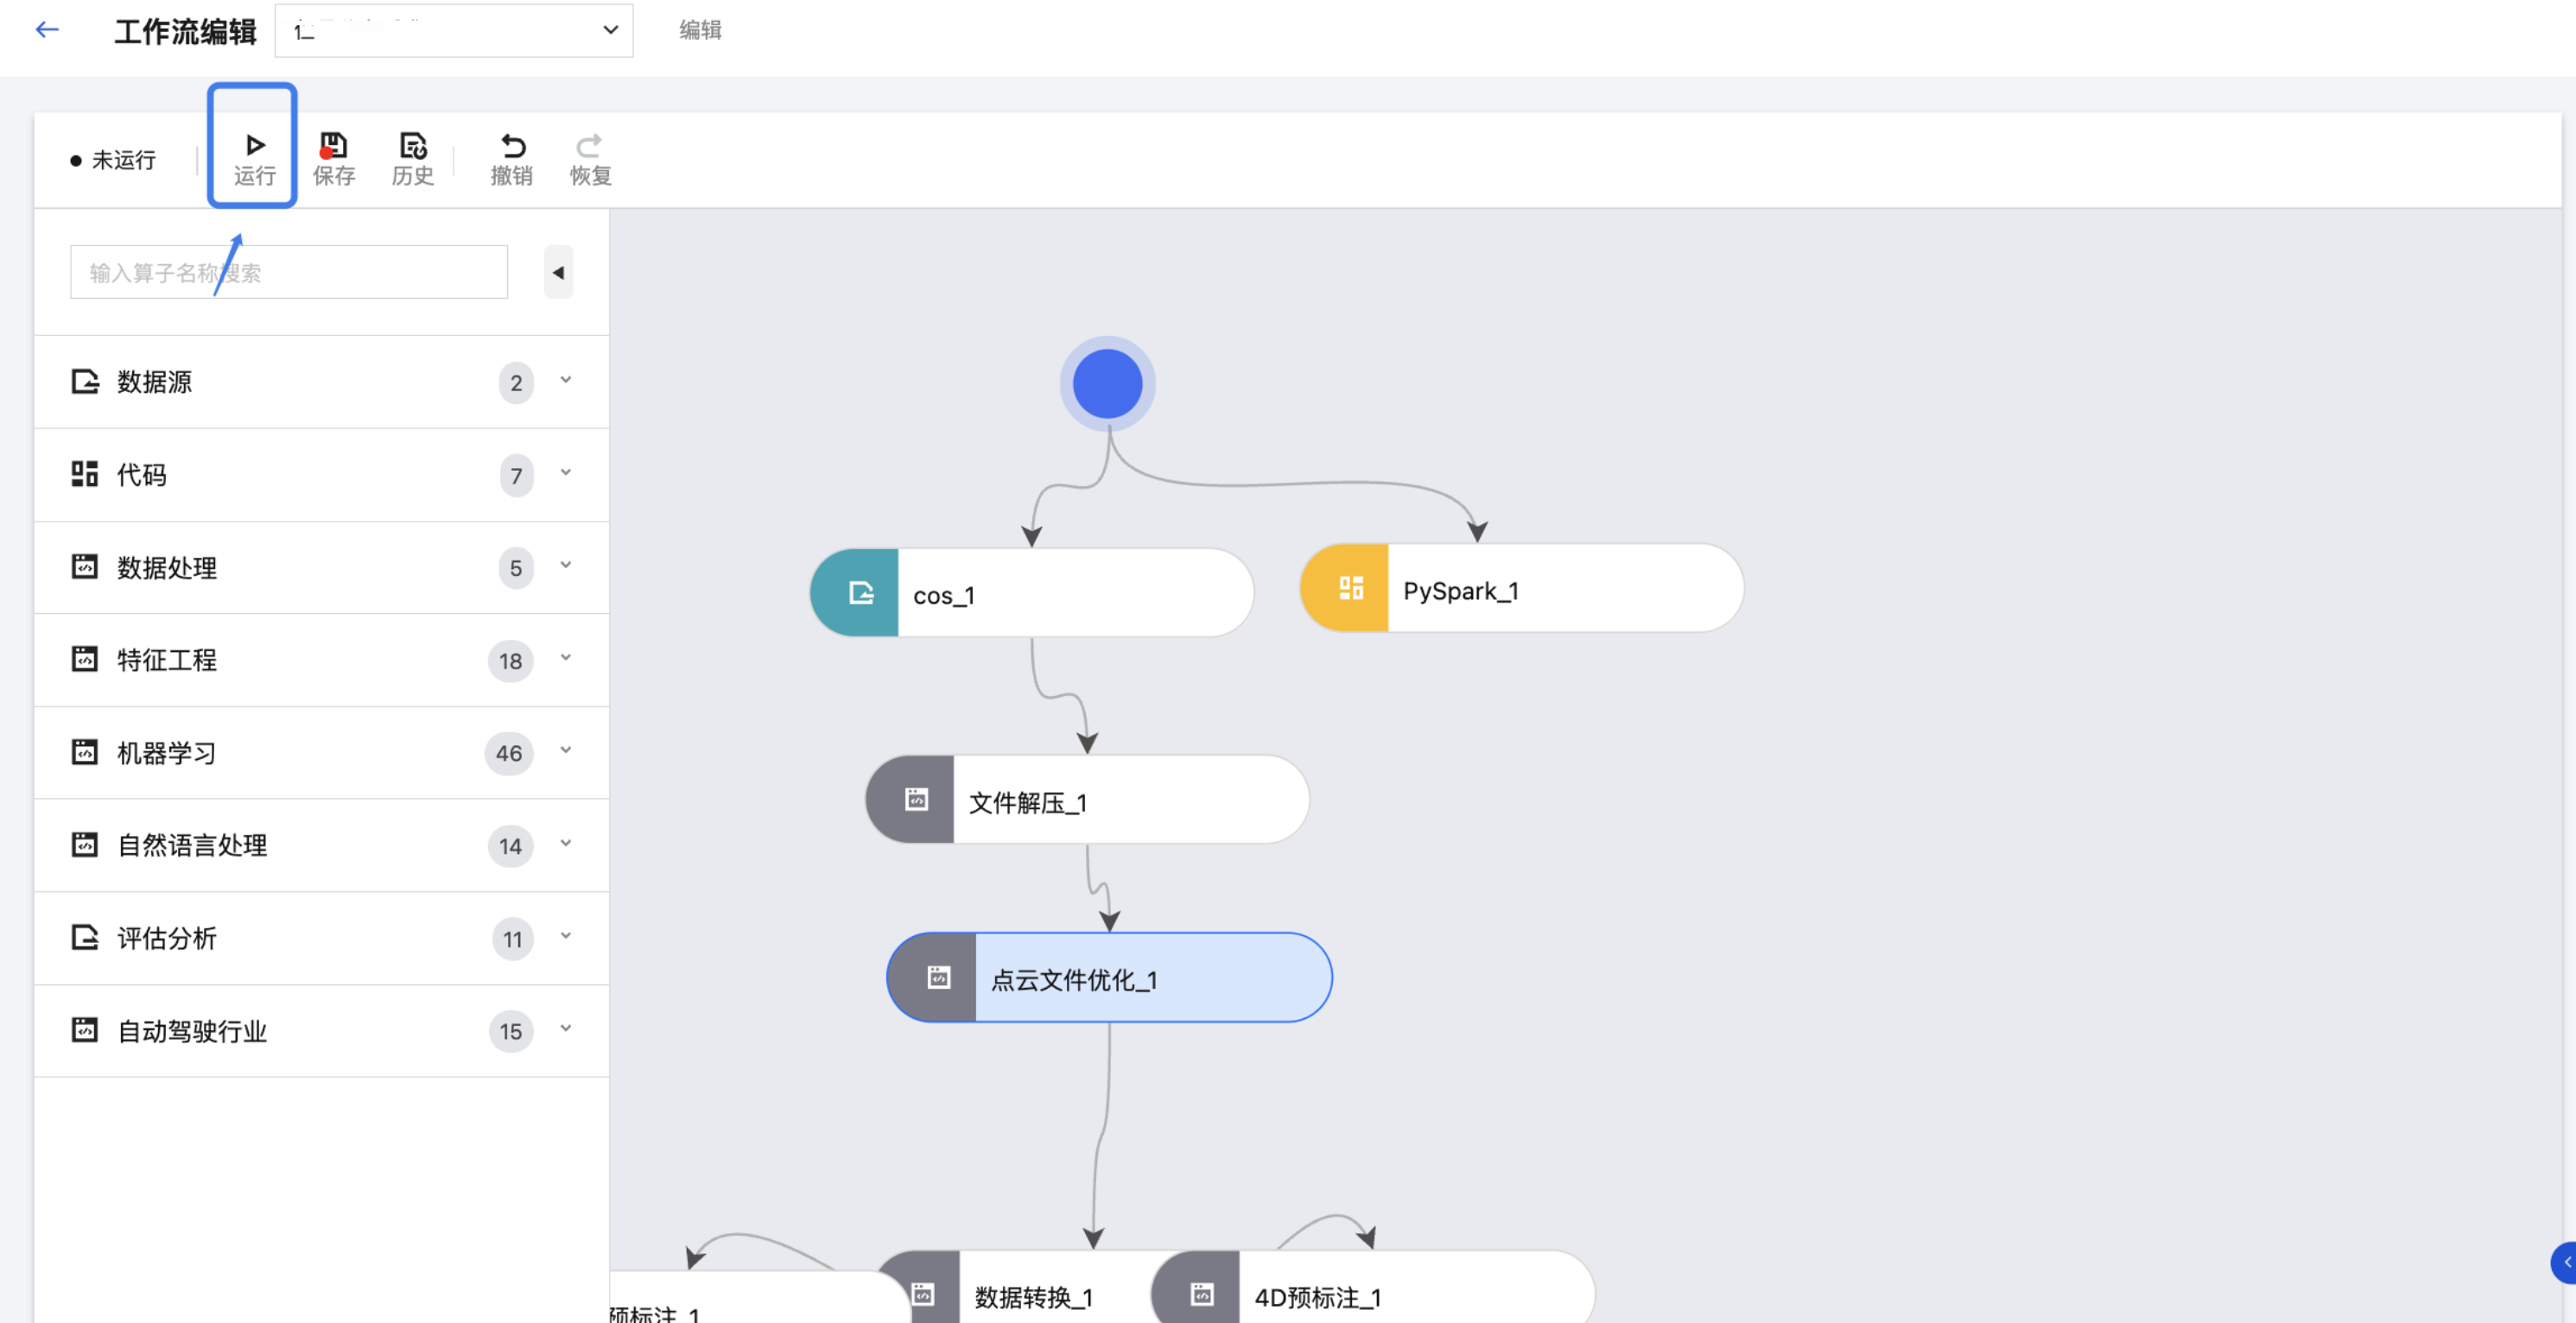The width and height of the screenshot is (2576, 1323).
Task: Click the Save (保存) toolbar icon
Action: (333, 146)
